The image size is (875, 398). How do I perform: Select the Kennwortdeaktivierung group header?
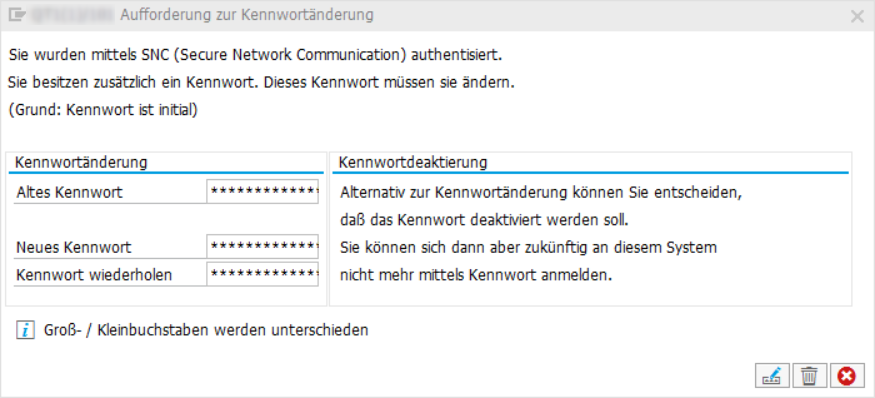pos(413,162)
